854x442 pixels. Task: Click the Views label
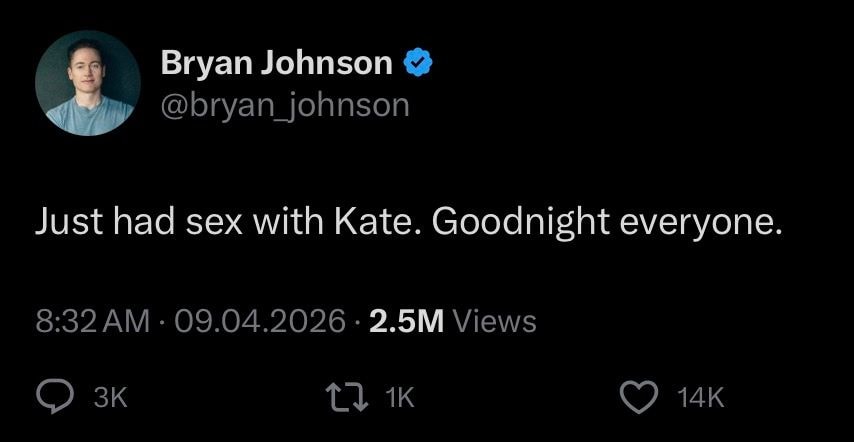pos(495,321)
